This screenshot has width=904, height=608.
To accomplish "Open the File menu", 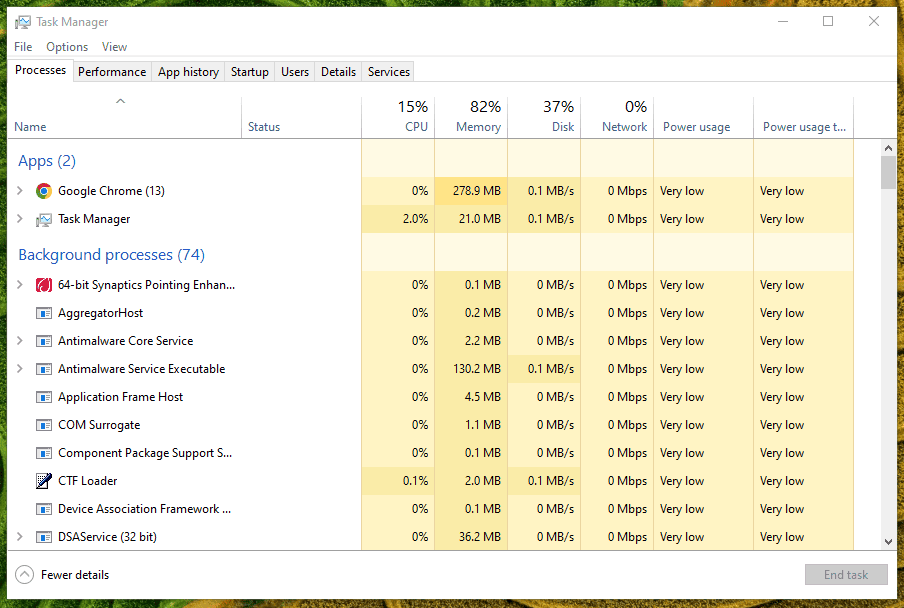I will [23, 47].
